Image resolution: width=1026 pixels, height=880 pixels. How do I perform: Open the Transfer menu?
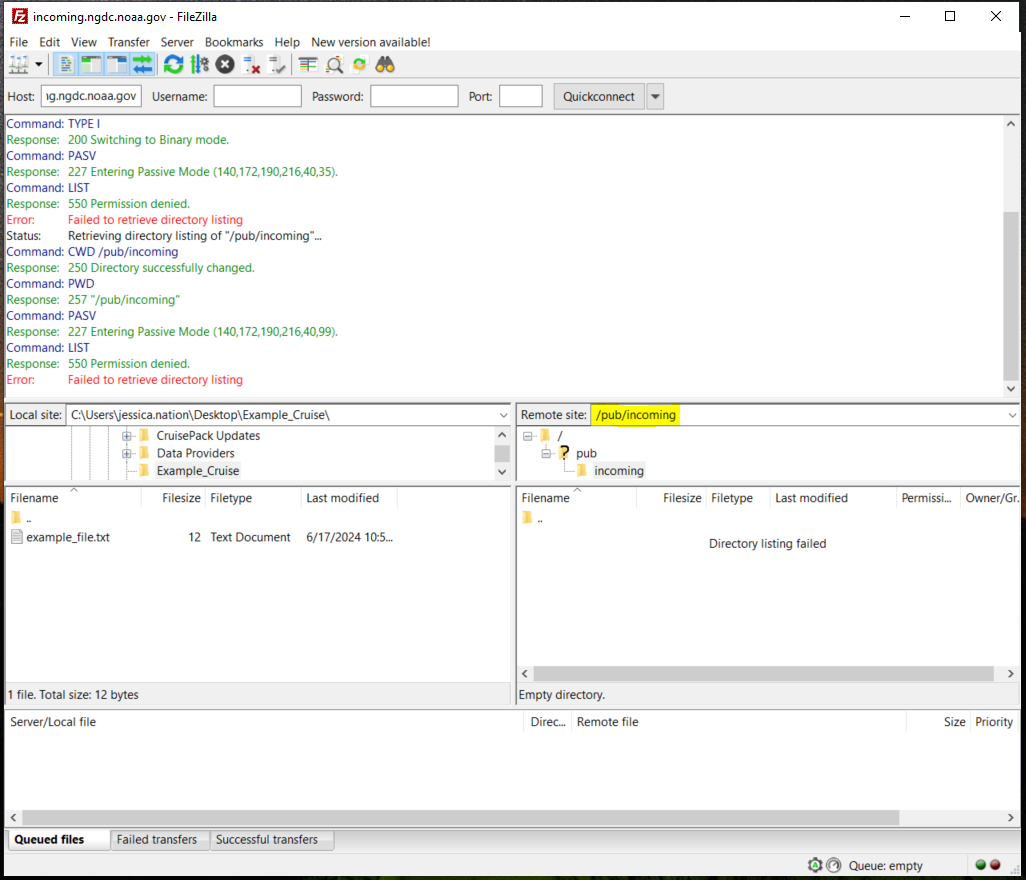tap(128, 42)
